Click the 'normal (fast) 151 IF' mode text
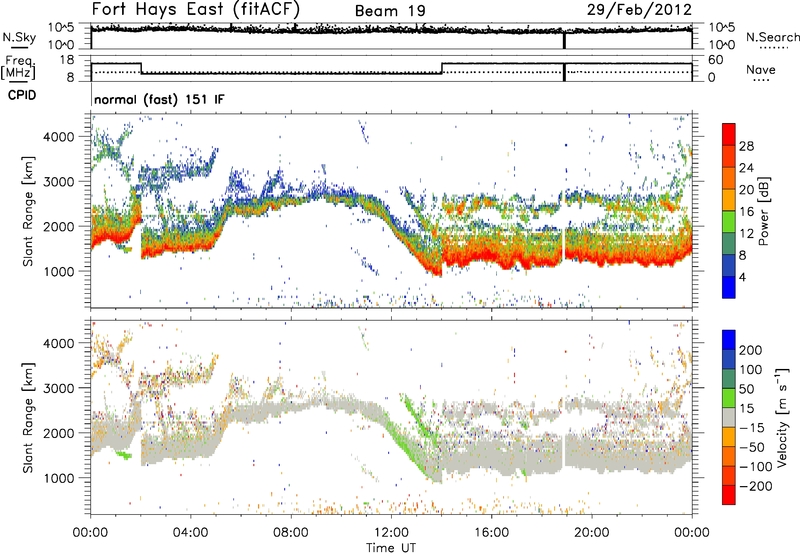This screenshot has height=554, width=800. click(x=159, y=99)
